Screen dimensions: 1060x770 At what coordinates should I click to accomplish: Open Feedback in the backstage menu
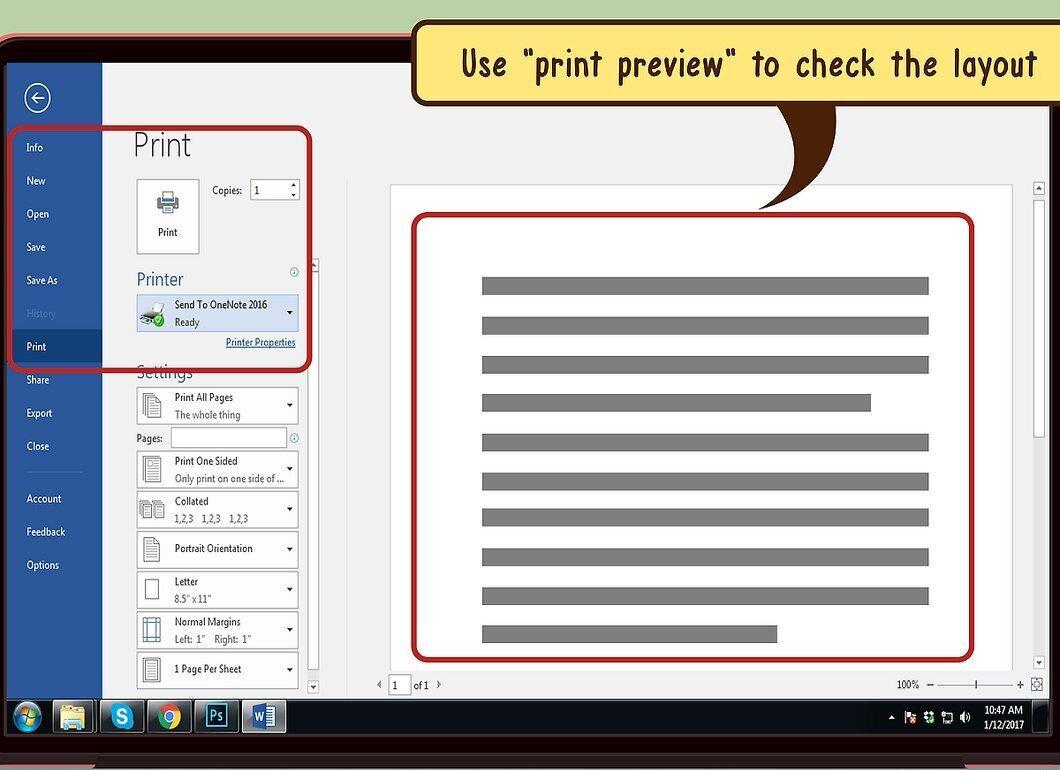pyautogui.click(x=46, y=531)
